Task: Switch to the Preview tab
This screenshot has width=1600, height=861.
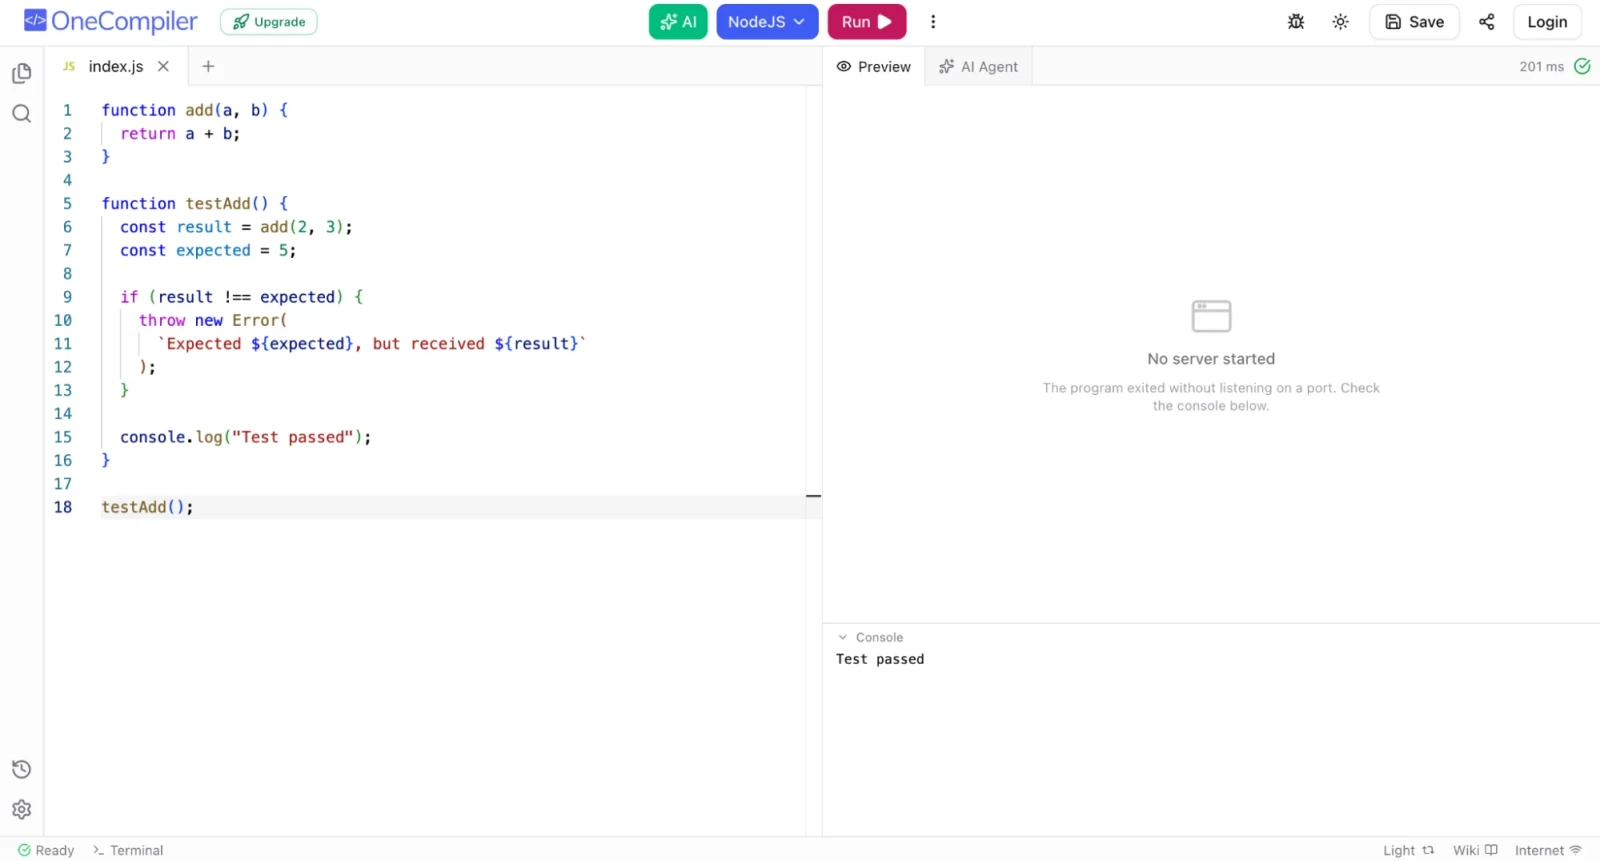Action: click(874, 66)
